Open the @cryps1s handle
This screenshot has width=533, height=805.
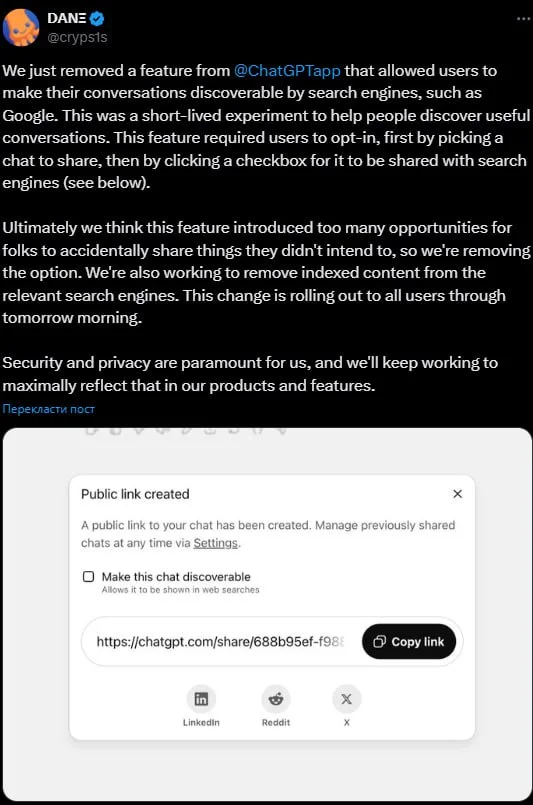click(77, 37)
